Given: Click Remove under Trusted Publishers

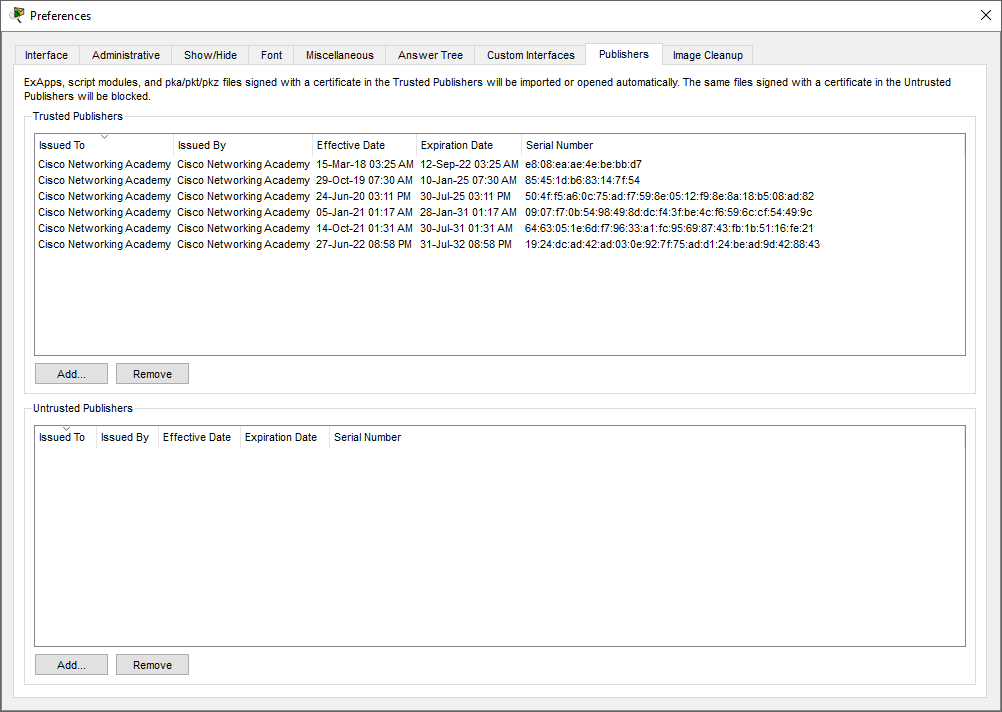Looking at the screenshot, I should 152,374.
